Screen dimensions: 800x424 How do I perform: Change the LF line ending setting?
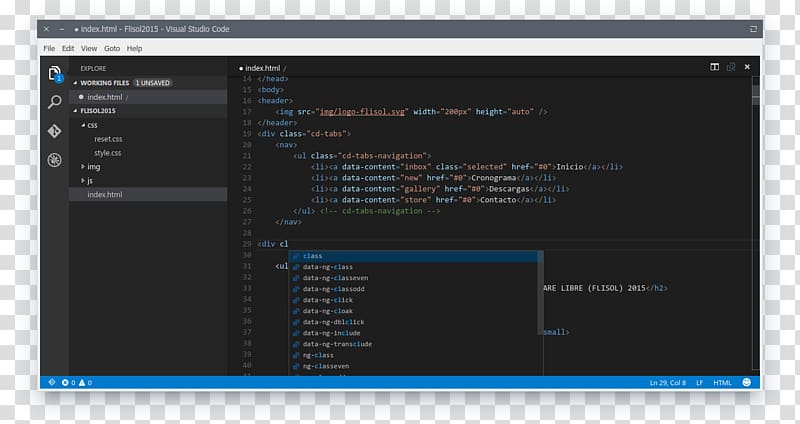pyautogui.click(x=699, y=383)
